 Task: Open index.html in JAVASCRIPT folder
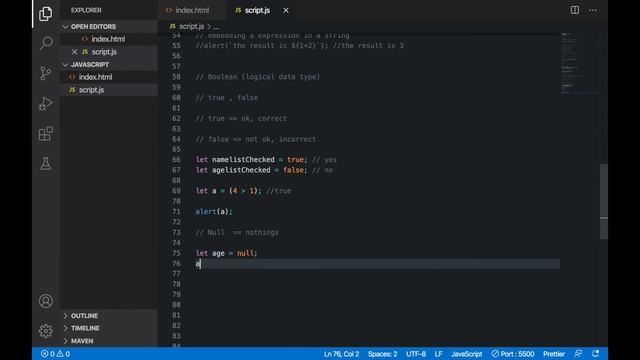click(96, 77)
